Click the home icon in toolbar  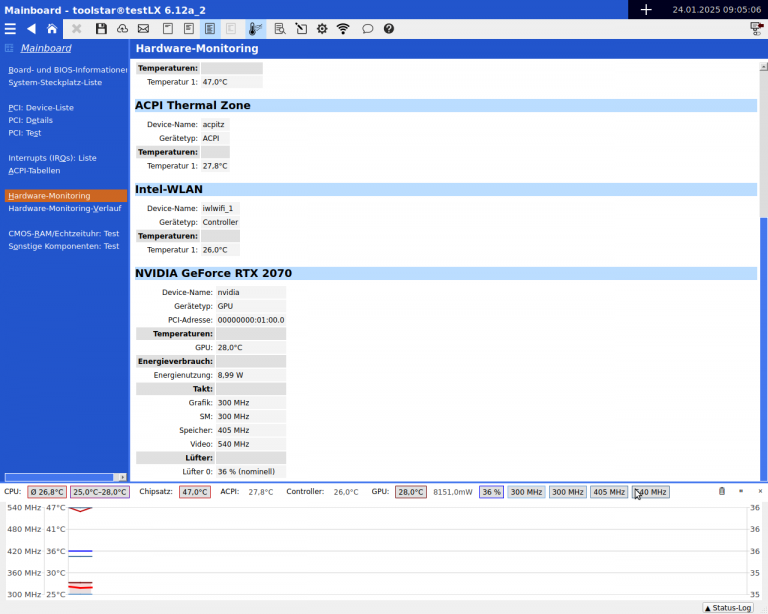[x=52, y=29]
